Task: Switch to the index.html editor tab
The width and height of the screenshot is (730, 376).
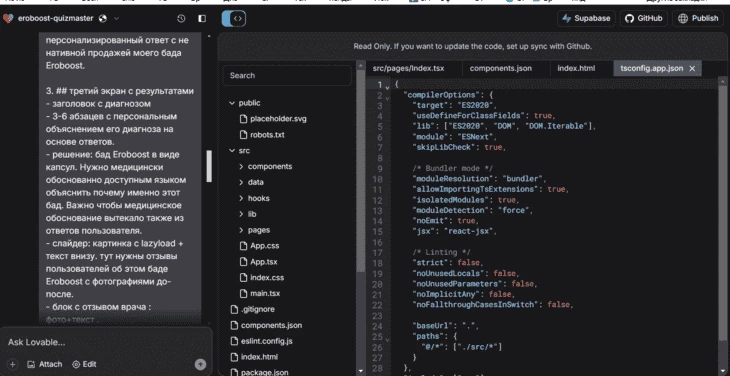Action: [576, 68]
